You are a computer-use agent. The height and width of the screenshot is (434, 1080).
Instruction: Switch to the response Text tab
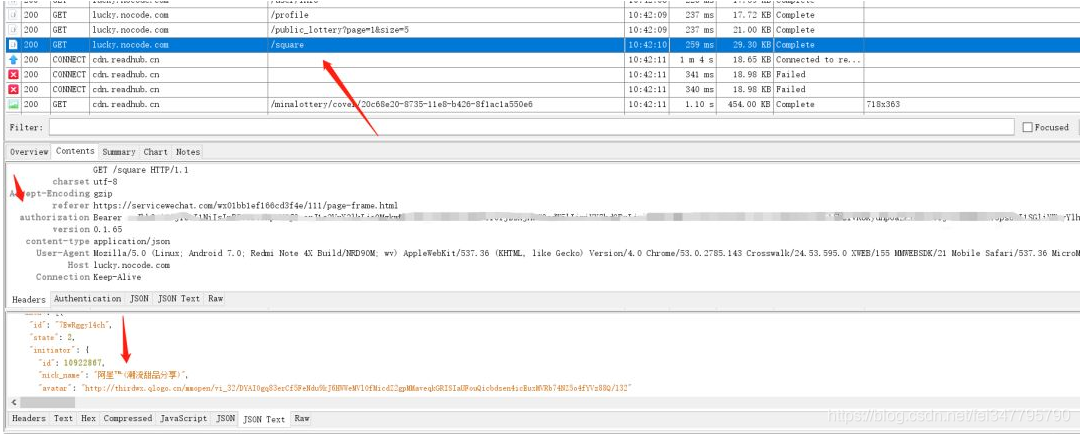tap(63, 418)
